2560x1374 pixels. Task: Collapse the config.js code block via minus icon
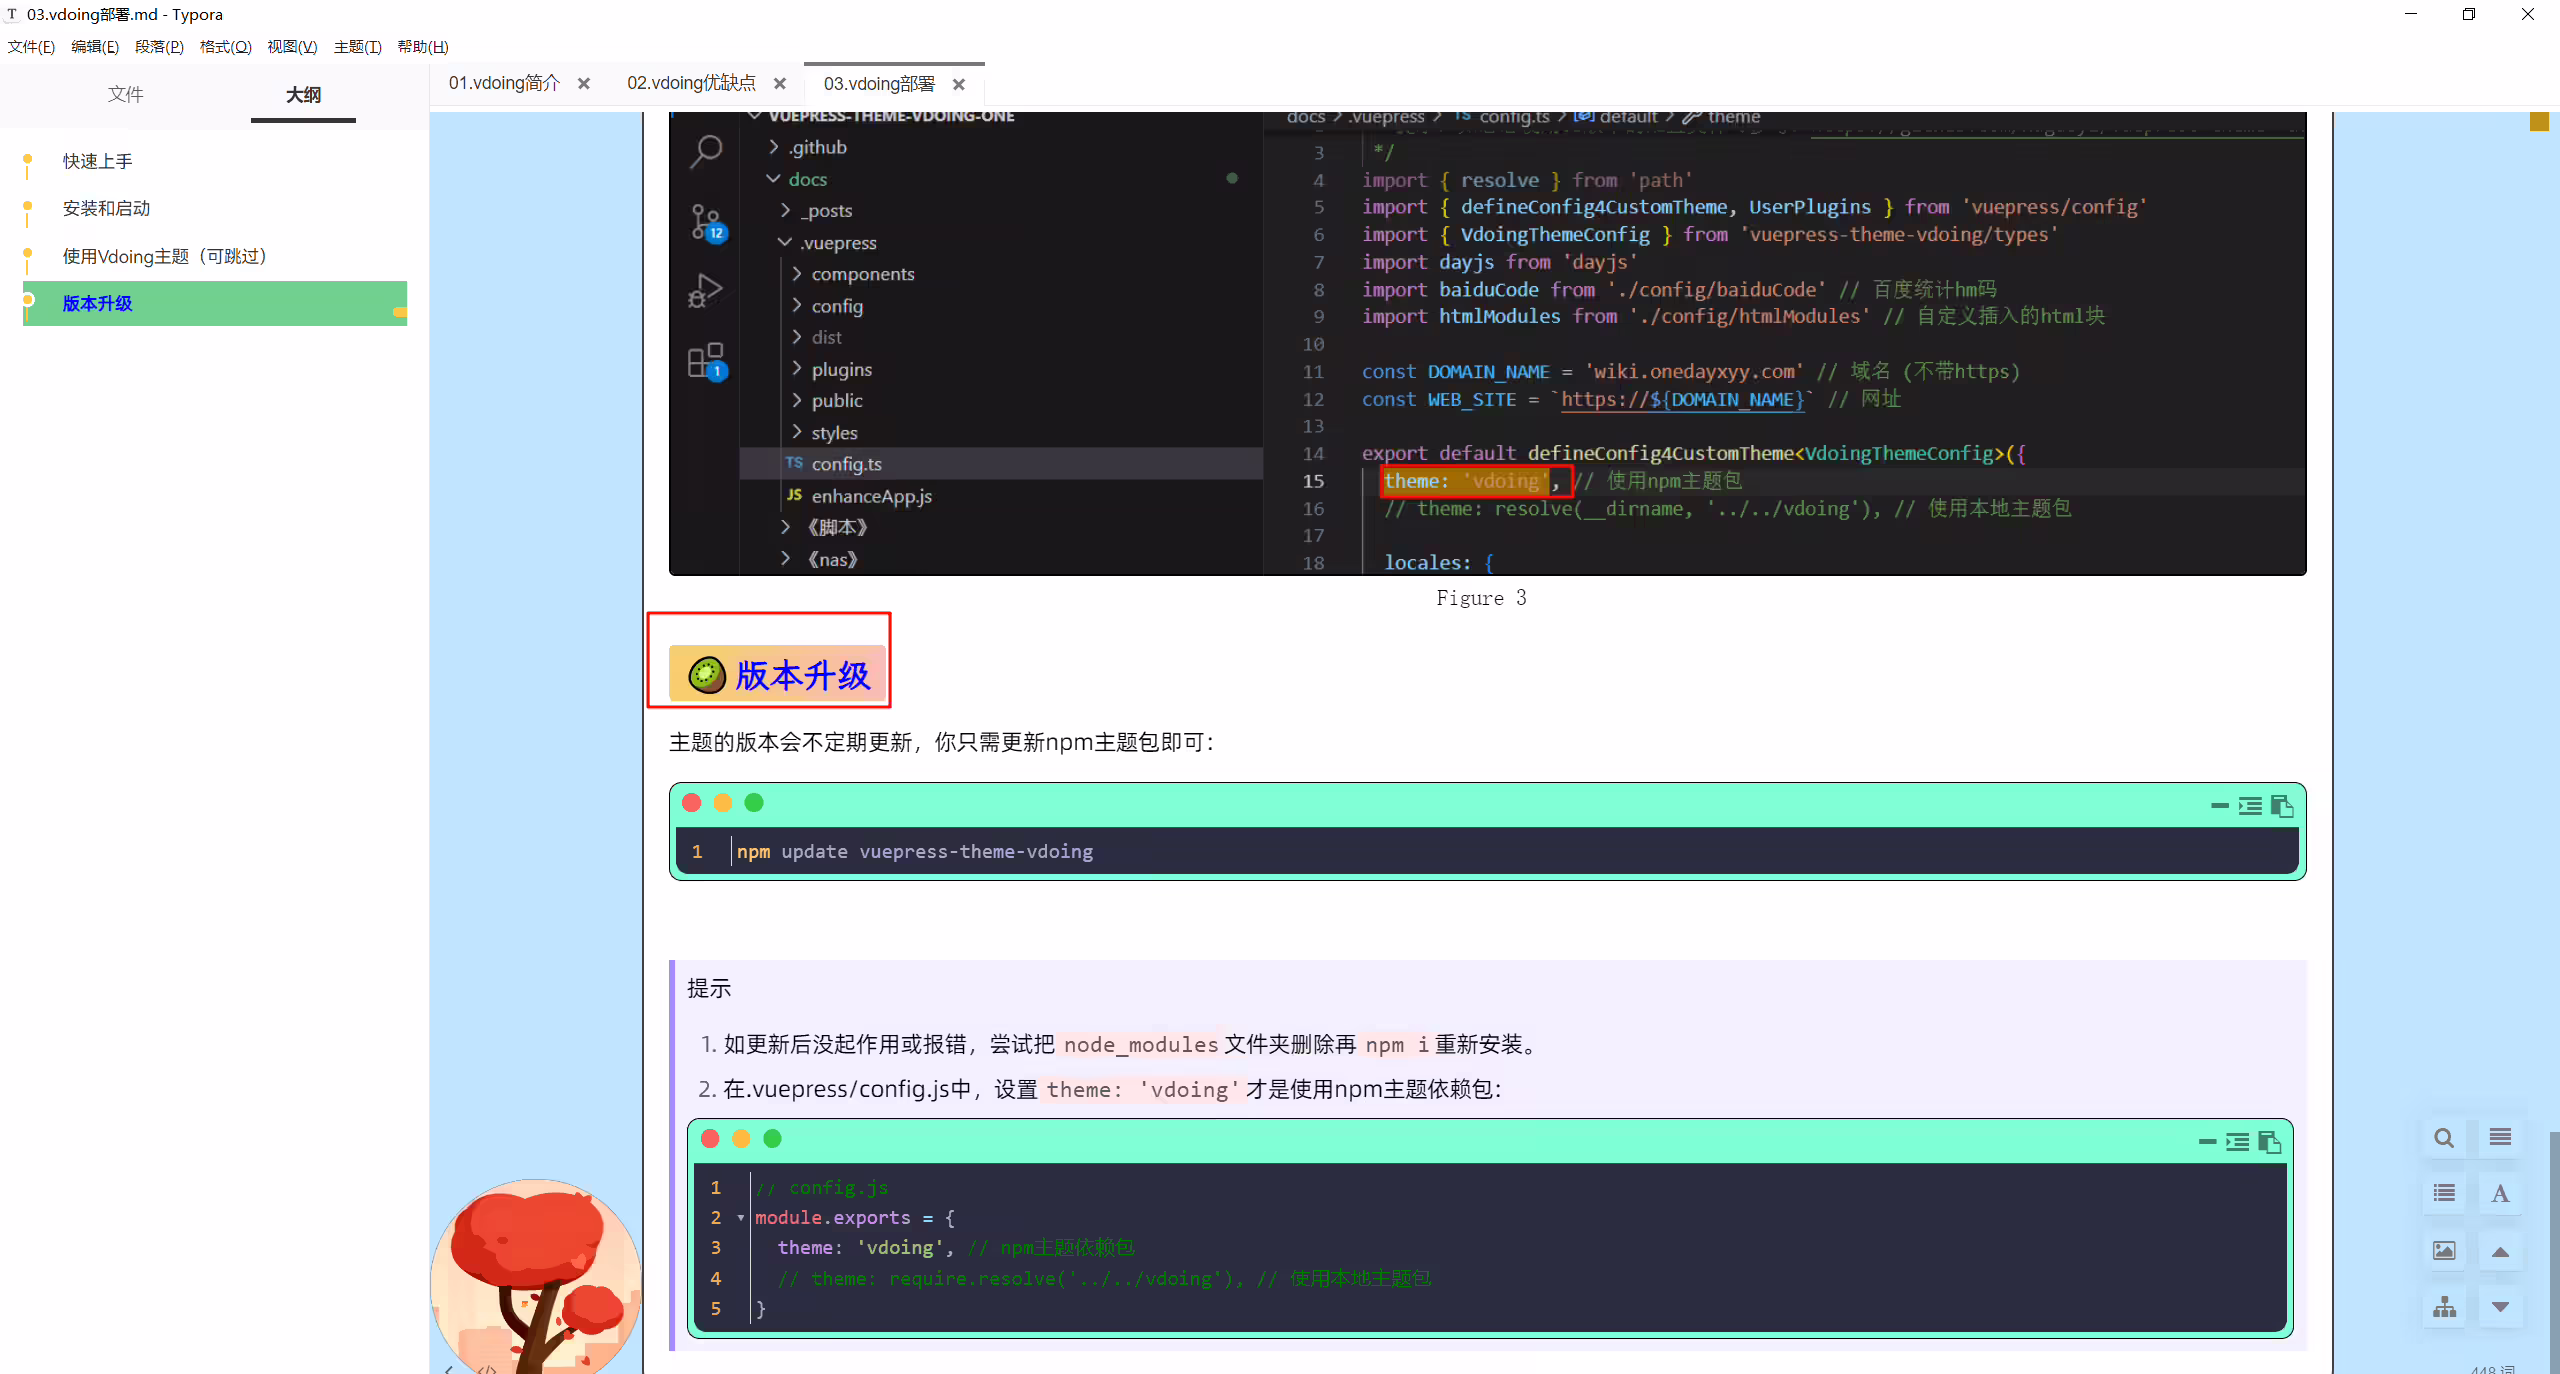(2208, 1141)
